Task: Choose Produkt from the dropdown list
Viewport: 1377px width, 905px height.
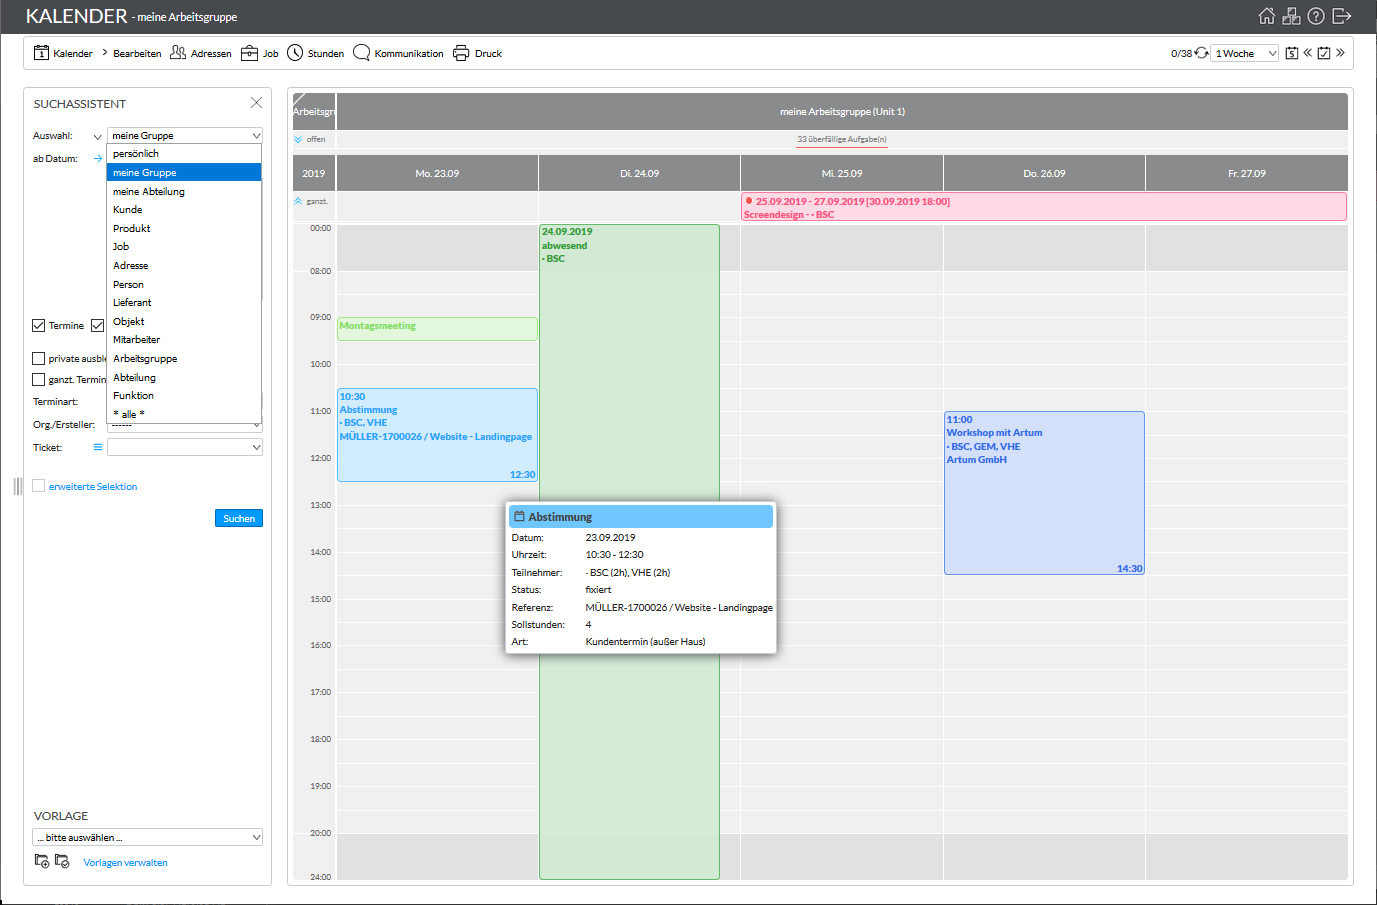Action: 184,228
